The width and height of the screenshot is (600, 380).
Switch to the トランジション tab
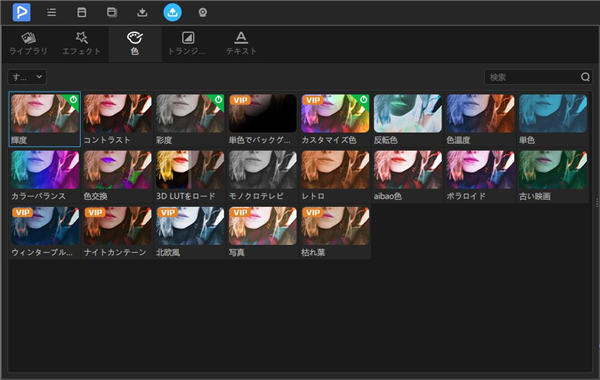click(x=188, y=44)
